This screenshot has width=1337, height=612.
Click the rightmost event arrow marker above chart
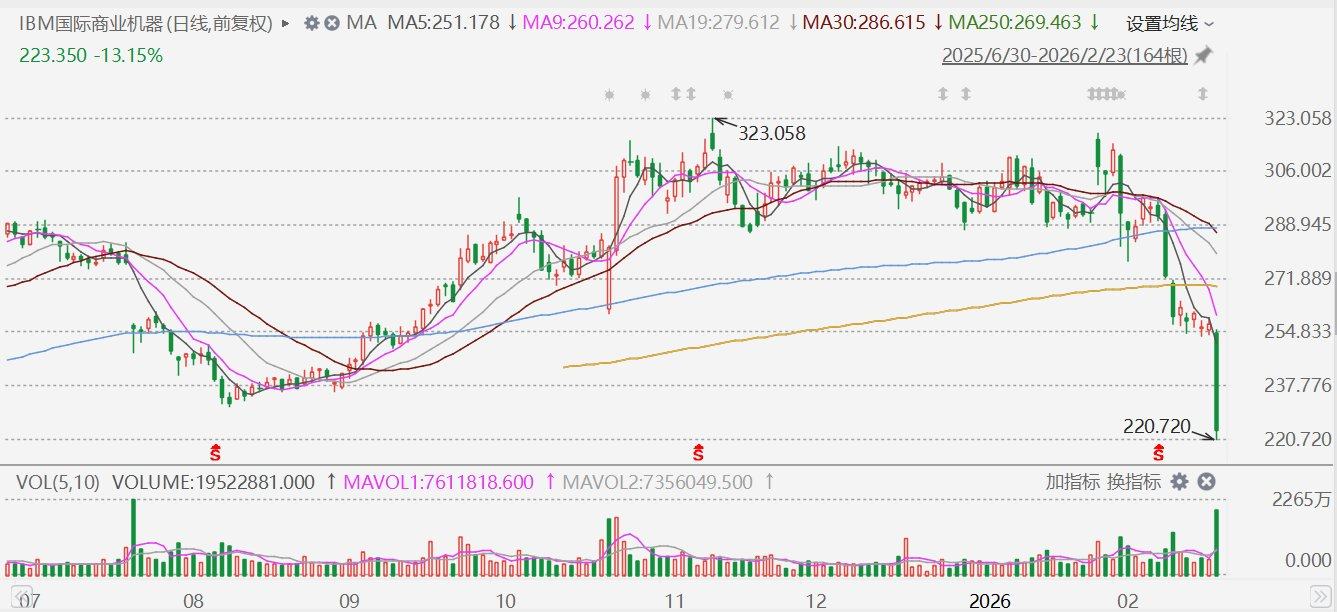coord(1203,95)
